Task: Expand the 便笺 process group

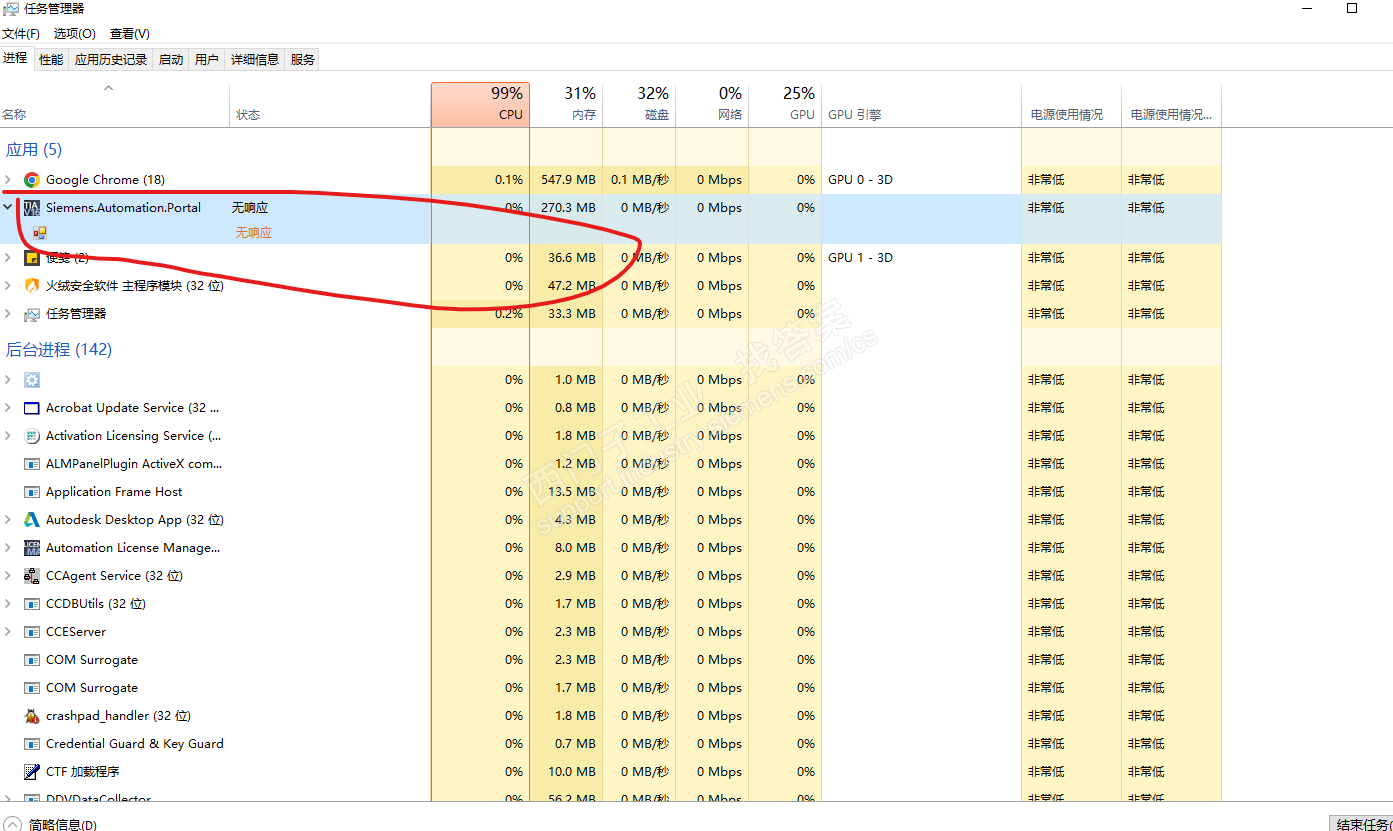Action: [9, 258]
